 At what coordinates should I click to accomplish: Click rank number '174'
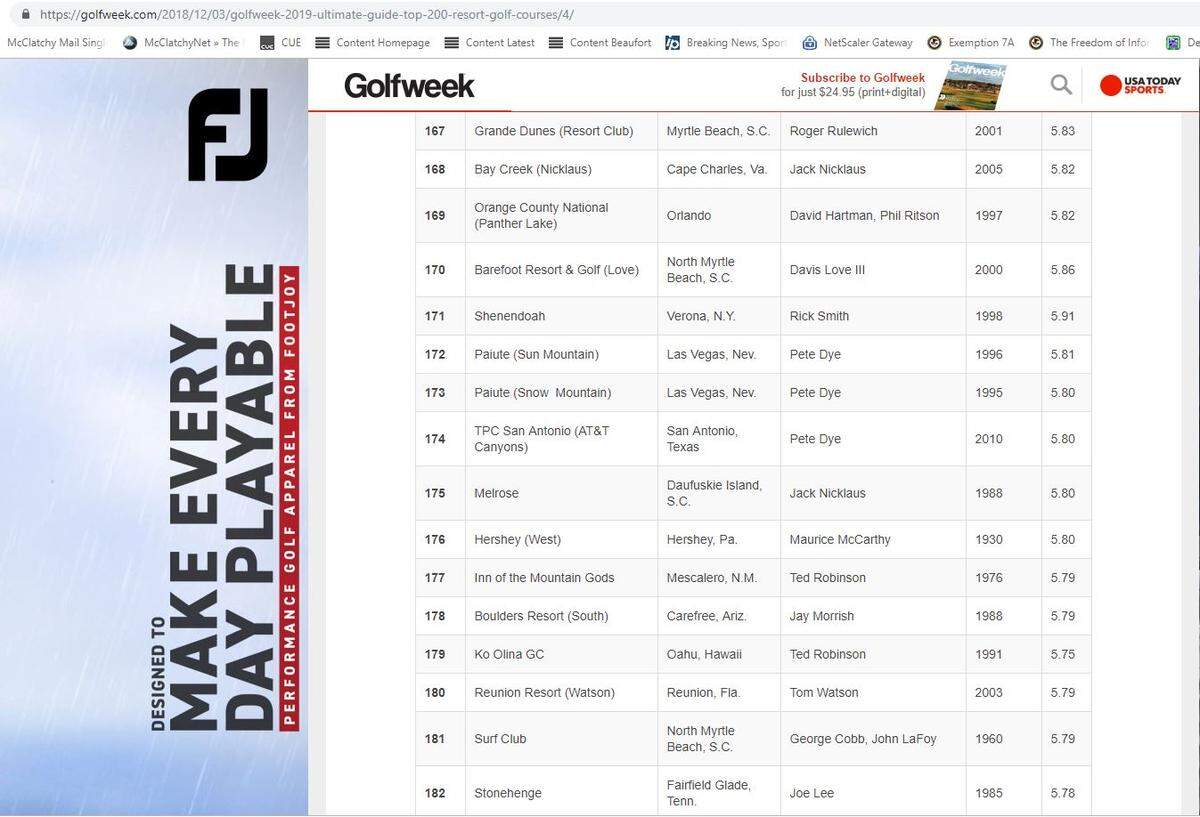pyautogui.click(x=435, y=439)
